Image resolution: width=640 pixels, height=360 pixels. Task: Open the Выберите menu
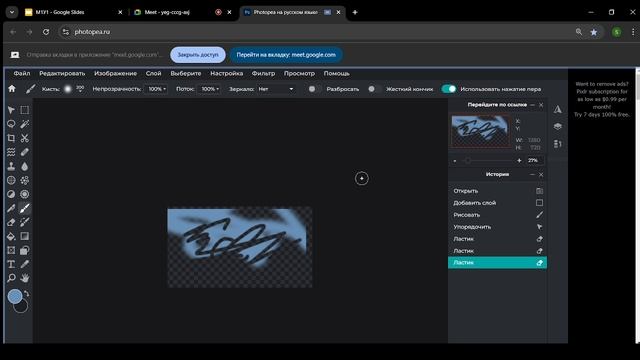pyautogui.click(x=186, y=73)
